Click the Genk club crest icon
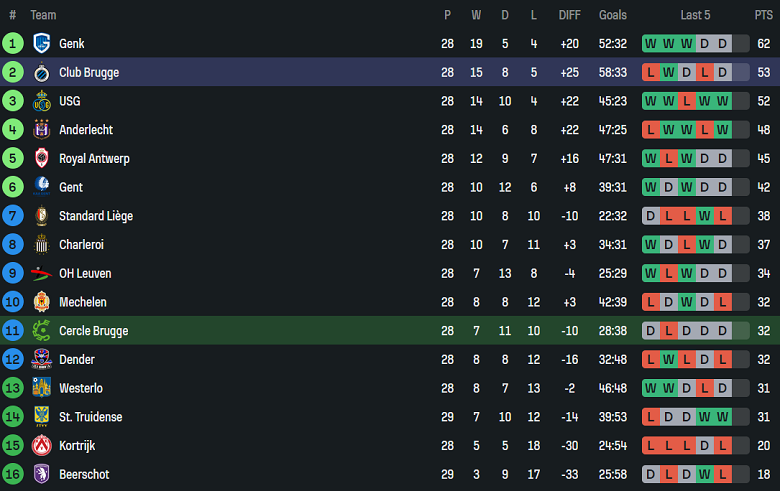Image resolution: width=780 pixels, height=491 pixels. [x=42, y=44]
